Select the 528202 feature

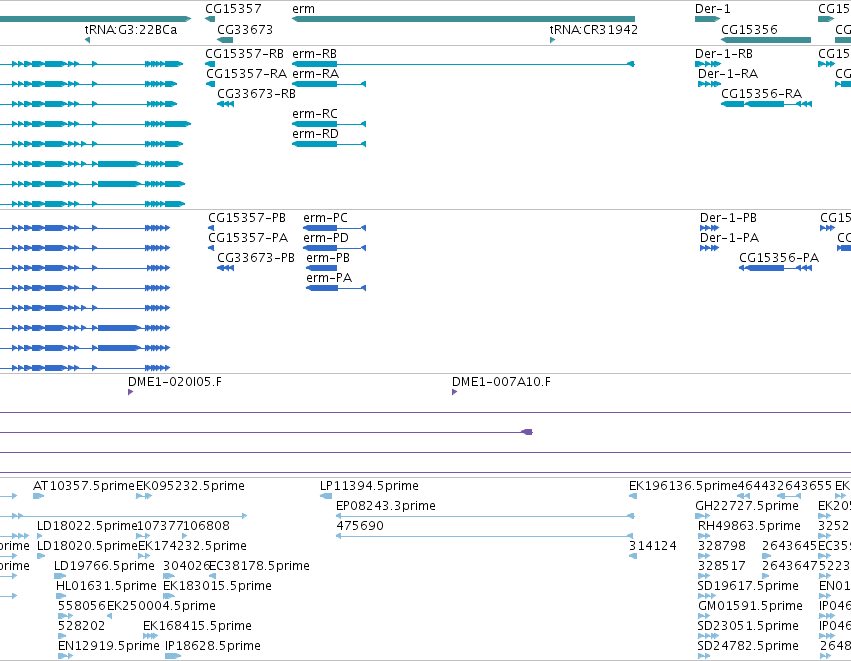tap(62, 636)
